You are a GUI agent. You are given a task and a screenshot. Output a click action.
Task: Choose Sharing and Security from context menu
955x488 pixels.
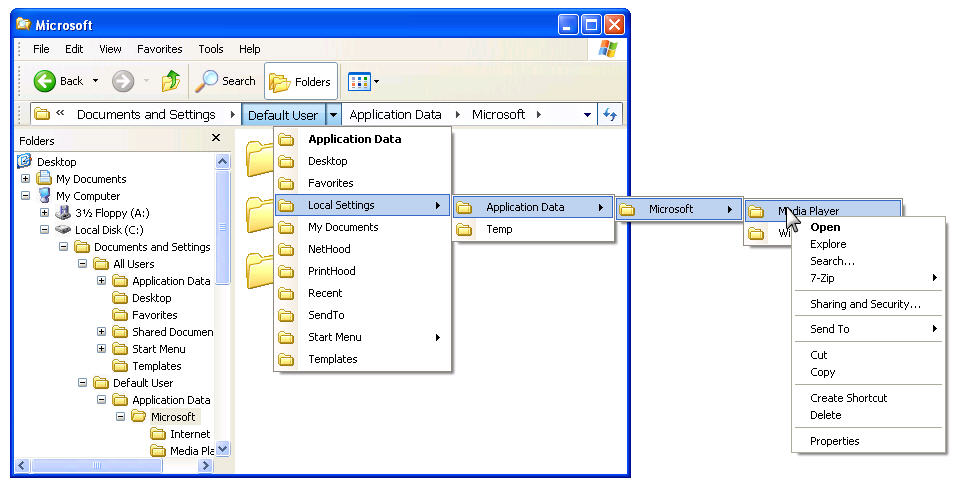click(868, 304)
